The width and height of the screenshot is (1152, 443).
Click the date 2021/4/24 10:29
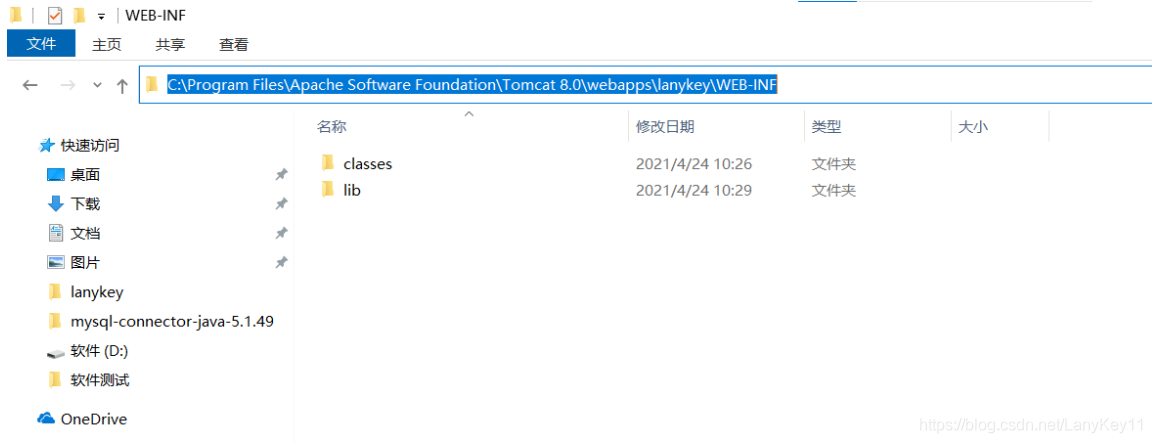tap(694, 190)
